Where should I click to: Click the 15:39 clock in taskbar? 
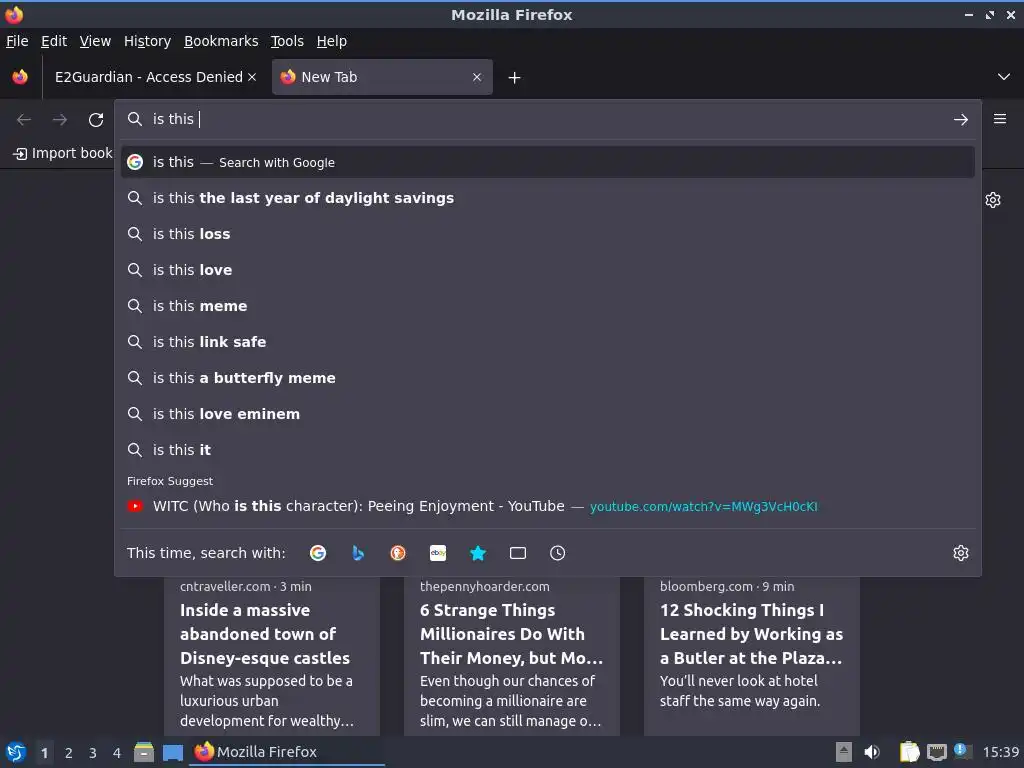[1000, 752]
